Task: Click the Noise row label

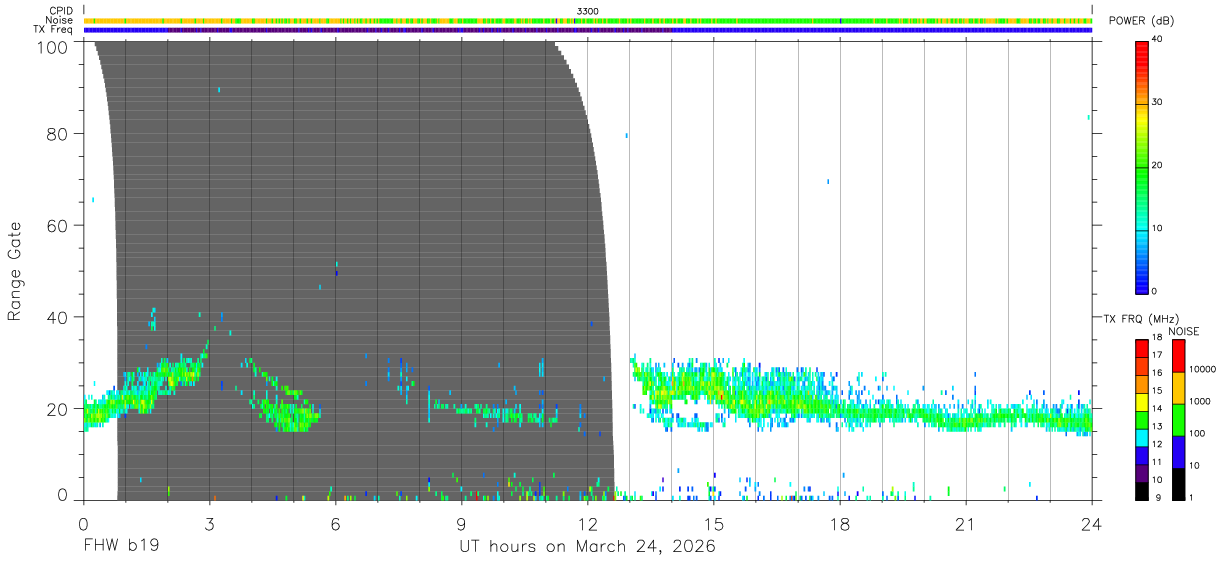Action: (60, 20)
